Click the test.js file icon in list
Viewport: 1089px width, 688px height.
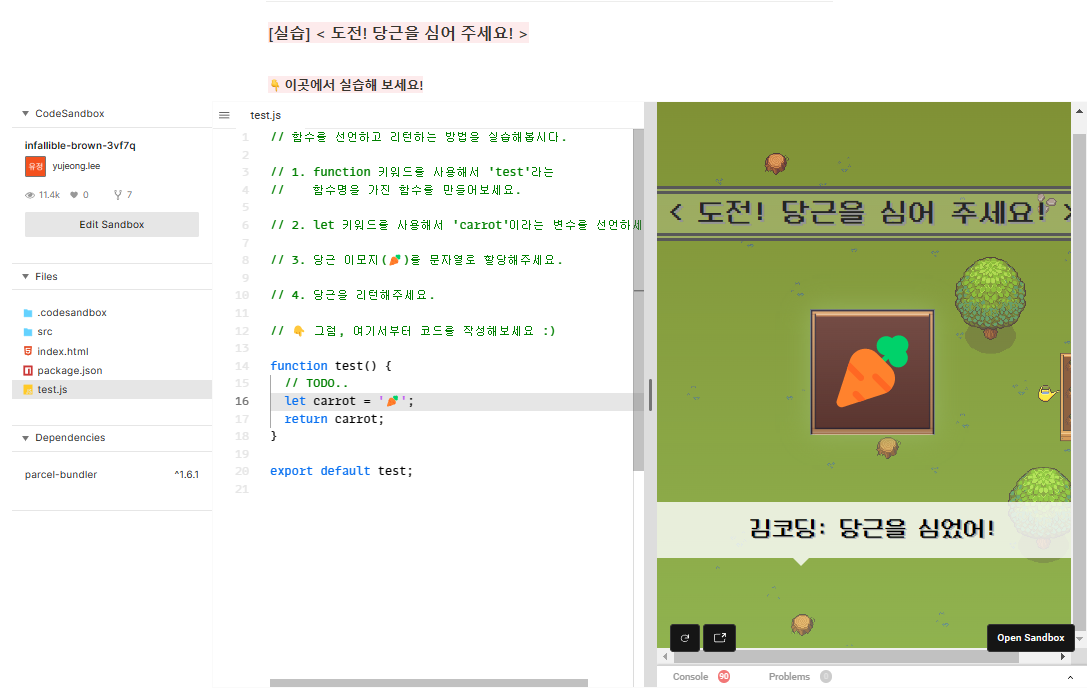click(28, 389)
